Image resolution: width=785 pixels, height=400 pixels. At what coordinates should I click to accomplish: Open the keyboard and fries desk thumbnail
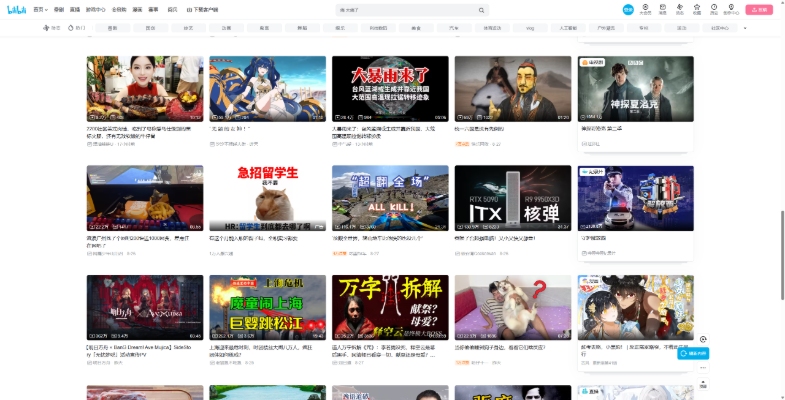(x=145, y=198)
